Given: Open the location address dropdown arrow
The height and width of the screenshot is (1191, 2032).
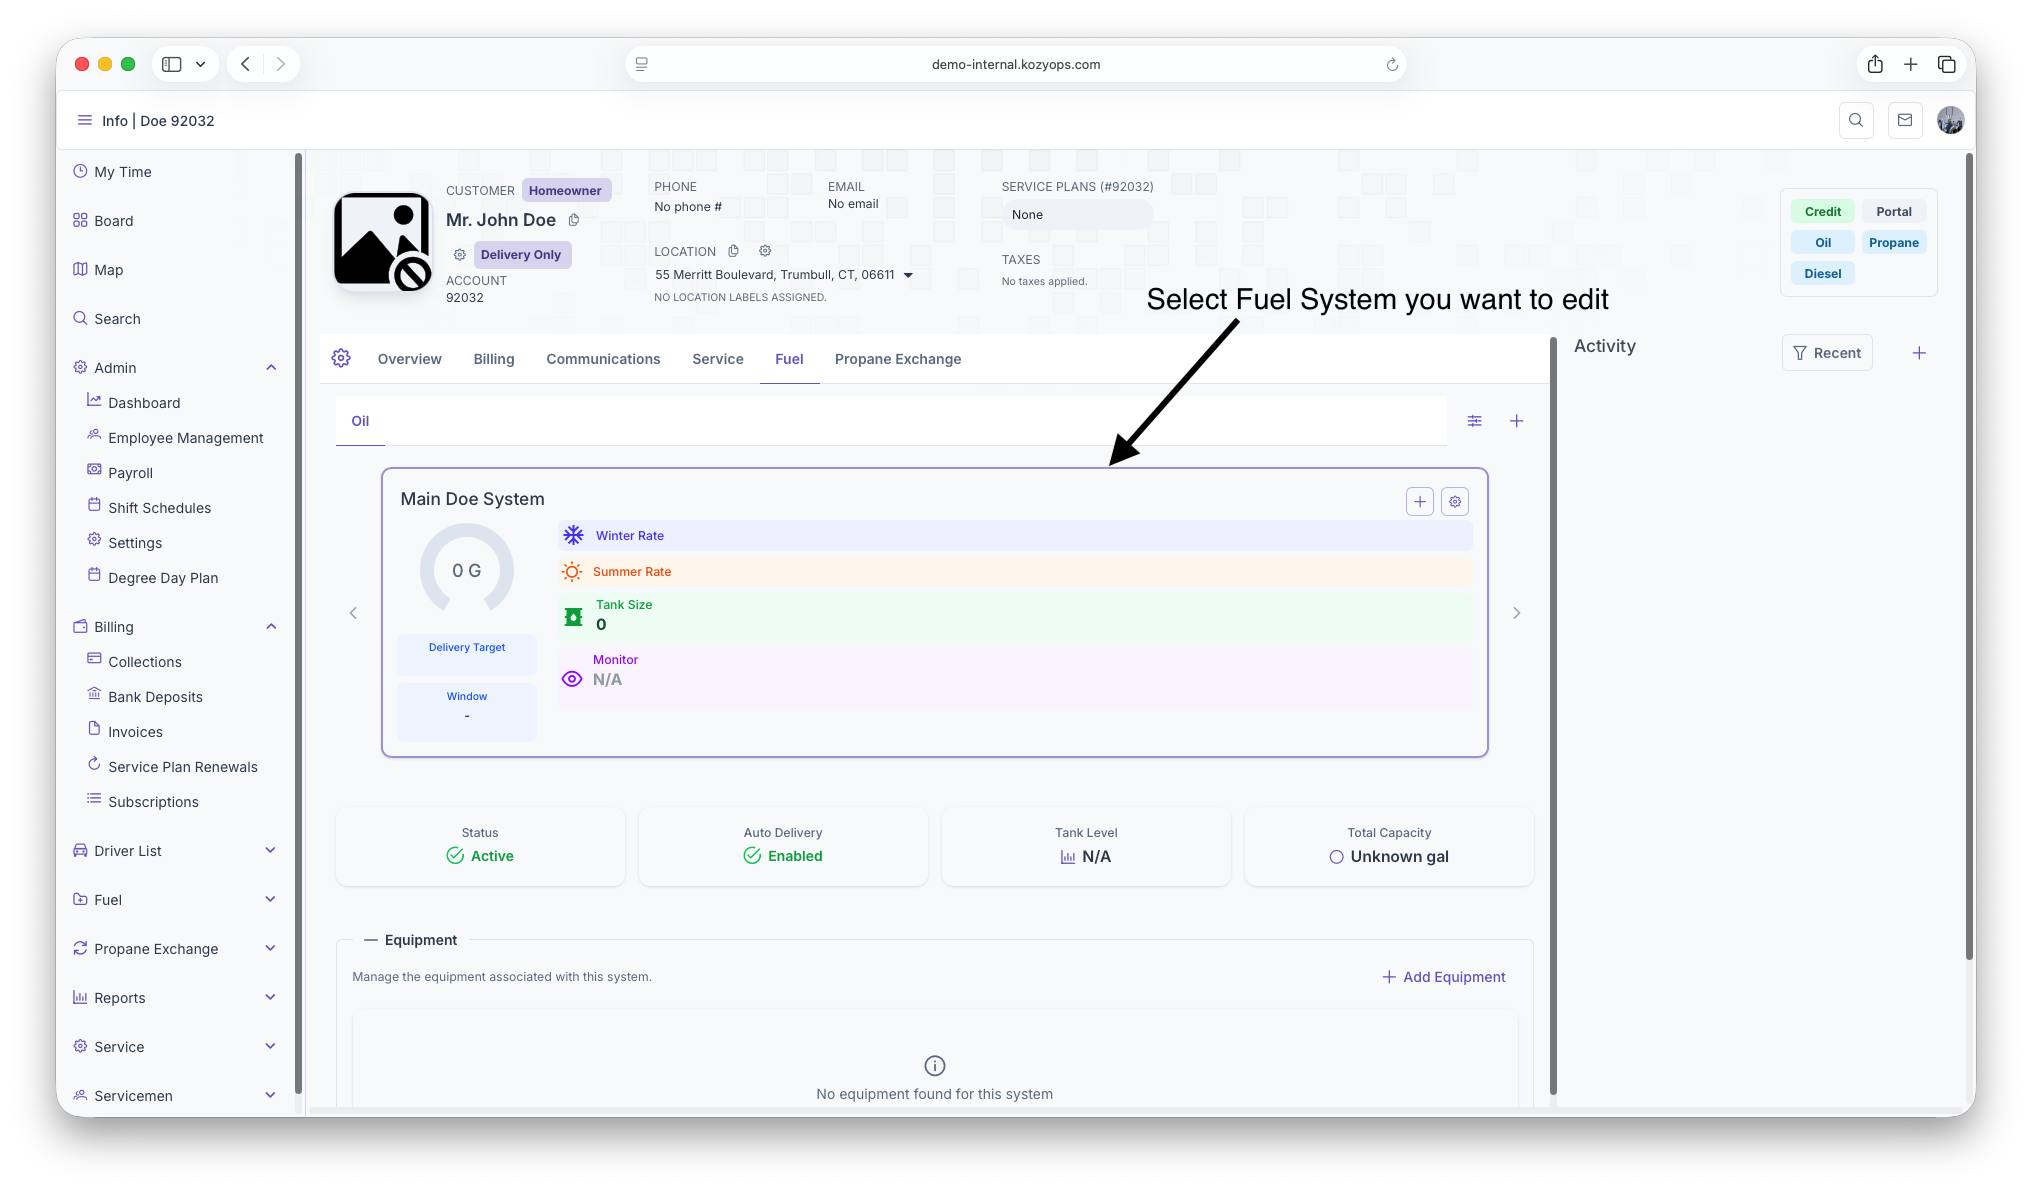Looking at the screenshot, I should [908, 275].
